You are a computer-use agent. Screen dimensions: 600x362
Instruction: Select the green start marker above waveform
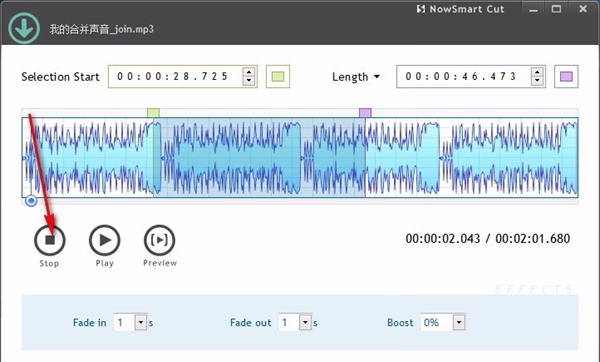point(153,113)
